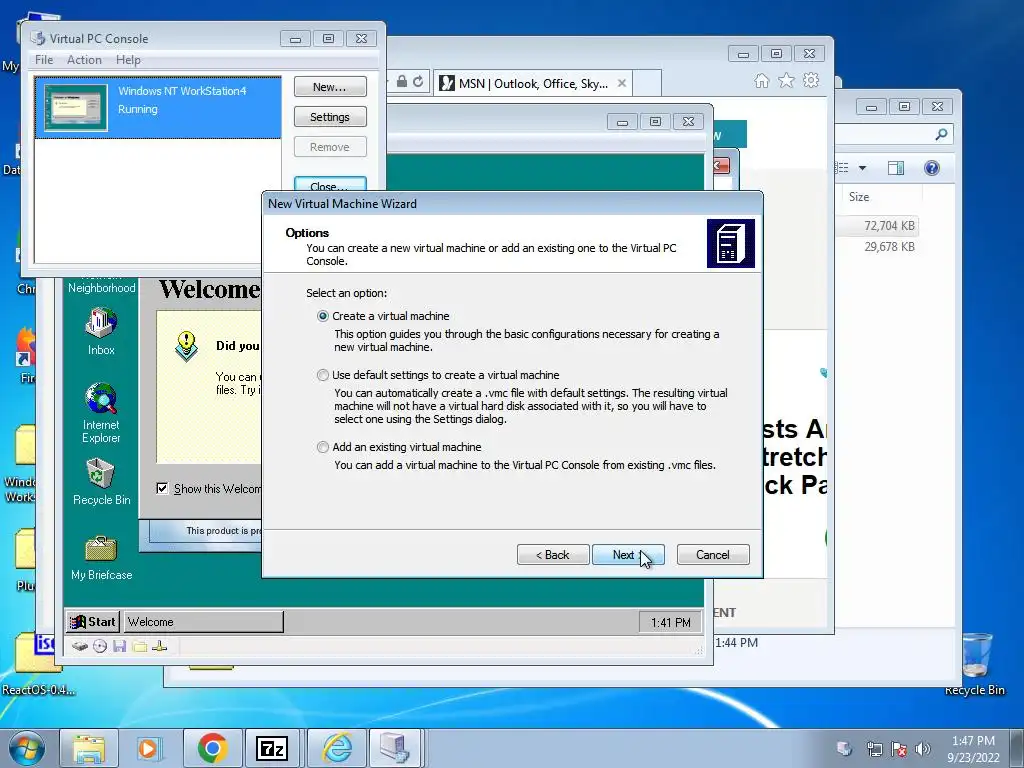The height and width of the screenshot is (768, 1024).
Task: Click the volume speaker tray icon
Action: pyautogui.click(x=923, y=748)
